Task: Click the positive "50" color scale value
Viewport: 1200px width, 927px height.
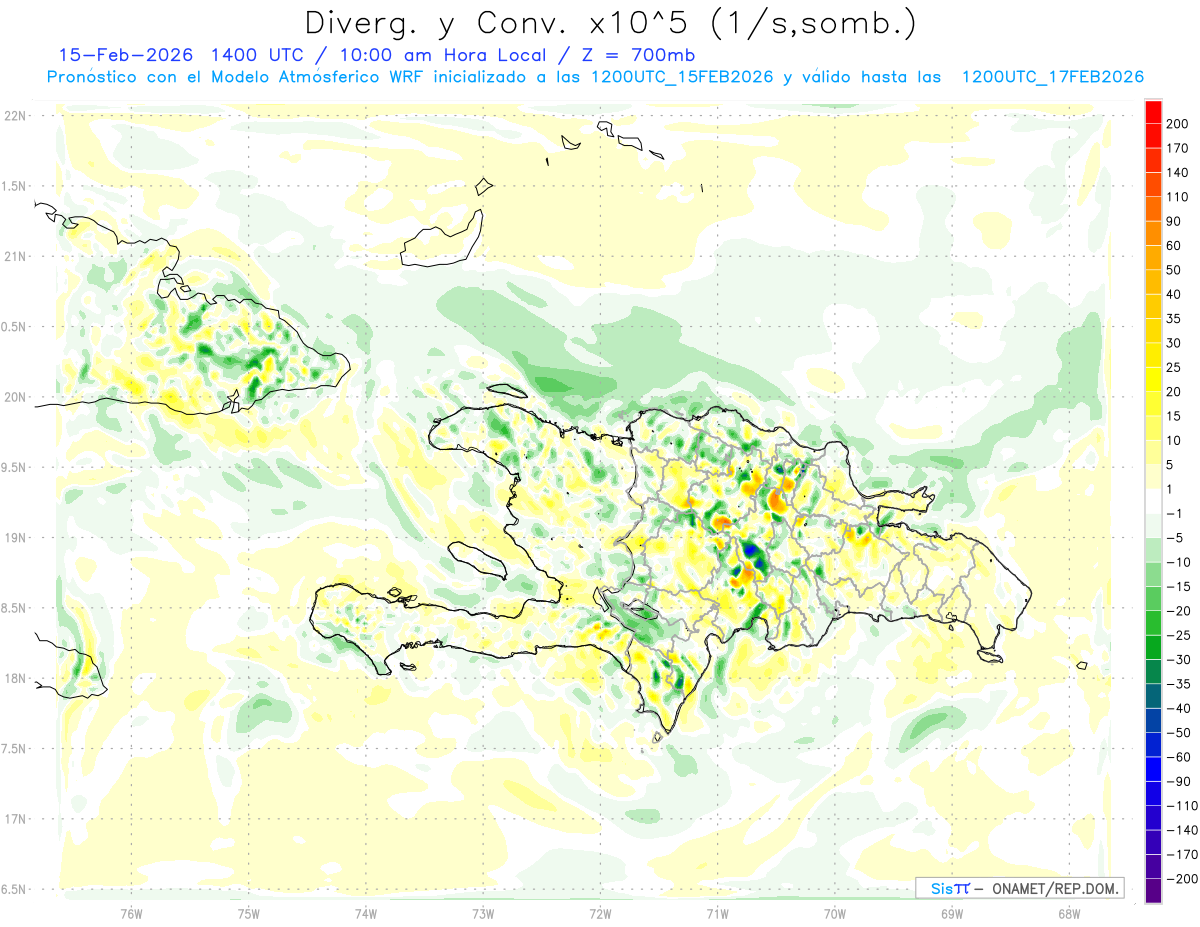Action: coord(1175,270)
